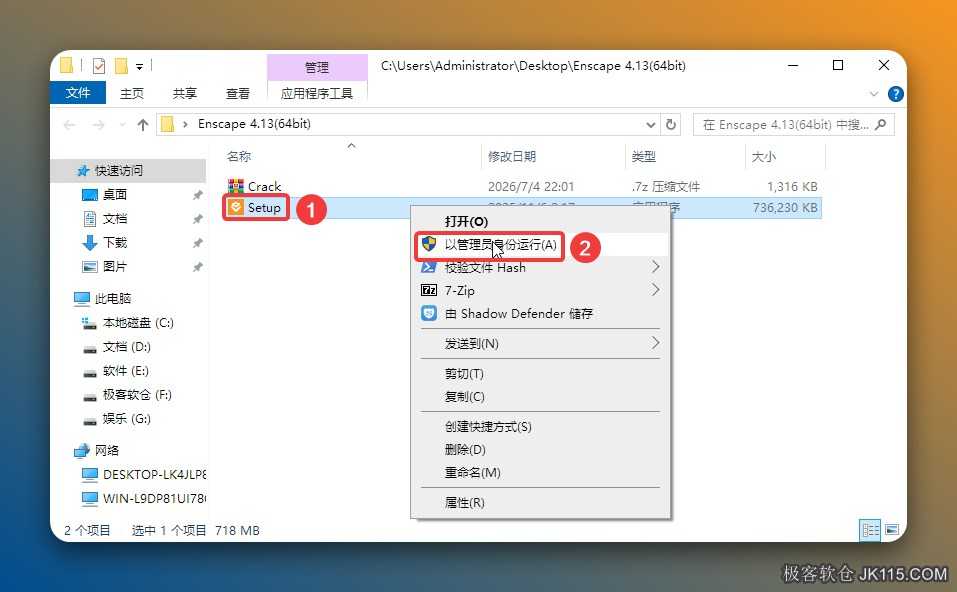Choose 复制(C) from the context menu
Image resolution: width=957 pixels, height=592 pixels.
click(x=540, y=397)
